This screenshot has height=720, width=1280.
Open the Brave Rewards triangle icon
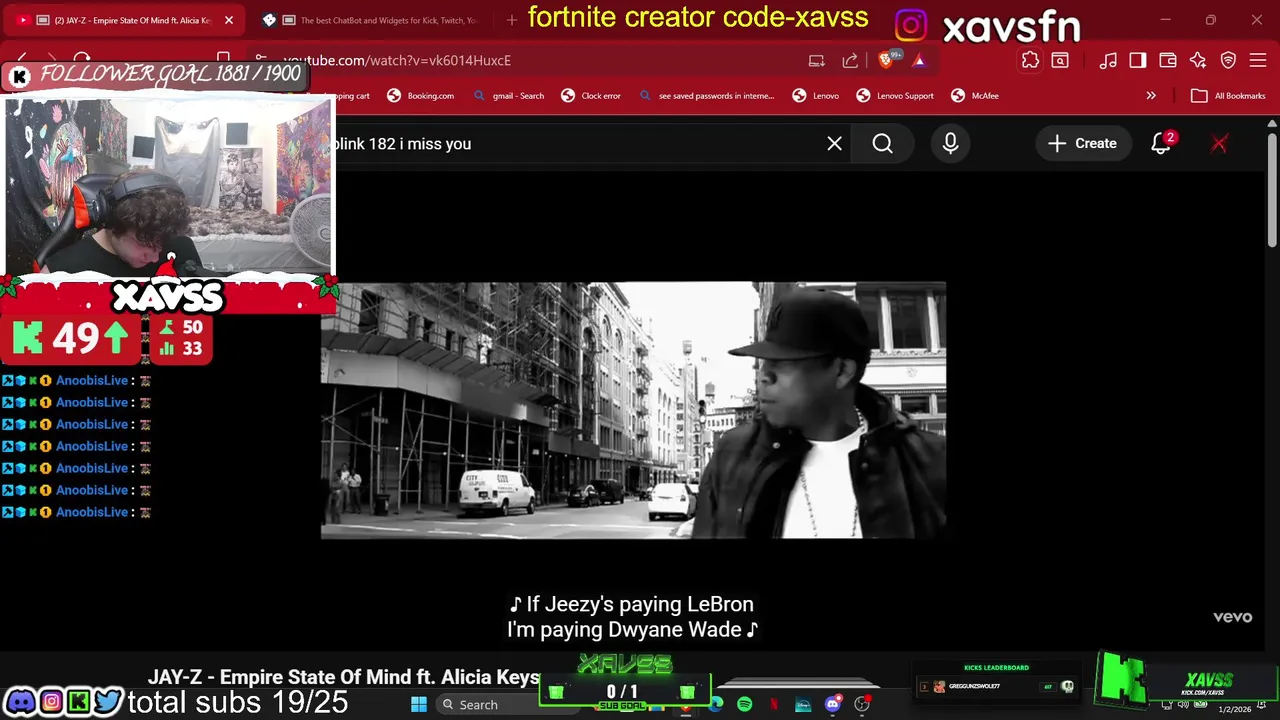(x=918, y=60)
